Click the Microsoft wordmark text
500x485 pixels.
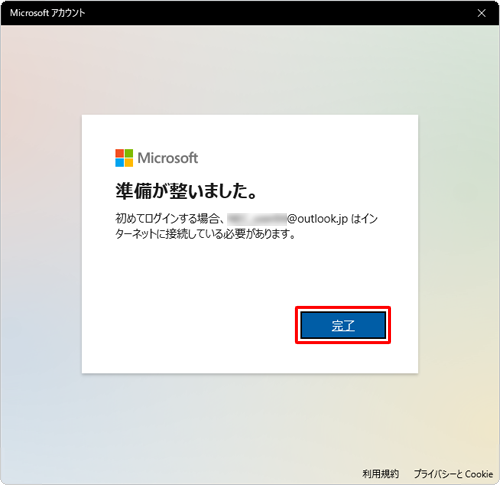click(x=168, y=158)
